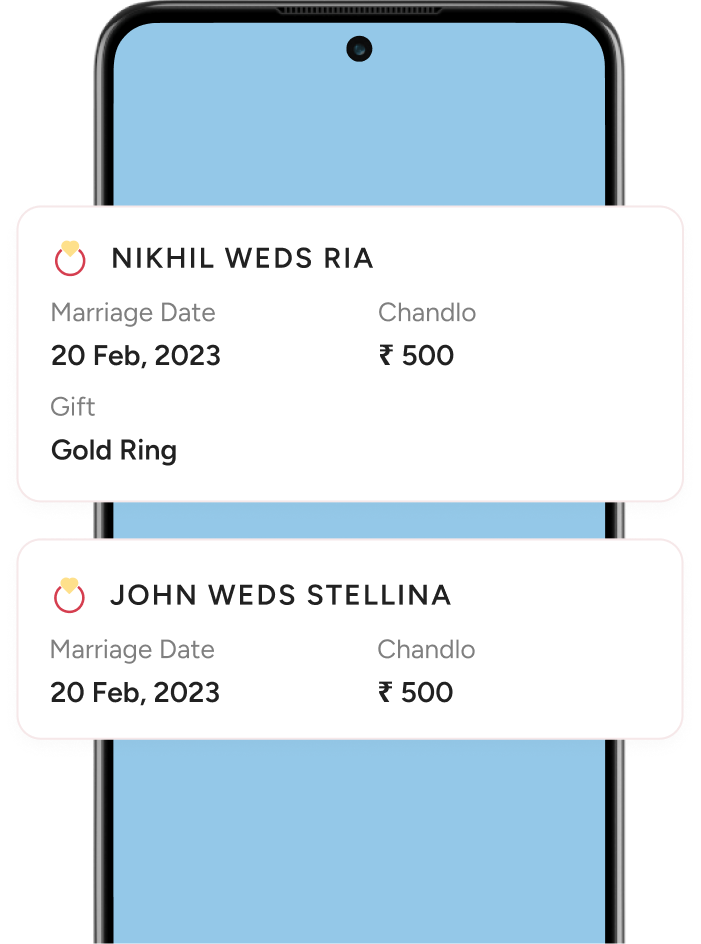Click the Gift label
Image resolution: width=701 pixels, height=944 pixels.
coord(73,407)
